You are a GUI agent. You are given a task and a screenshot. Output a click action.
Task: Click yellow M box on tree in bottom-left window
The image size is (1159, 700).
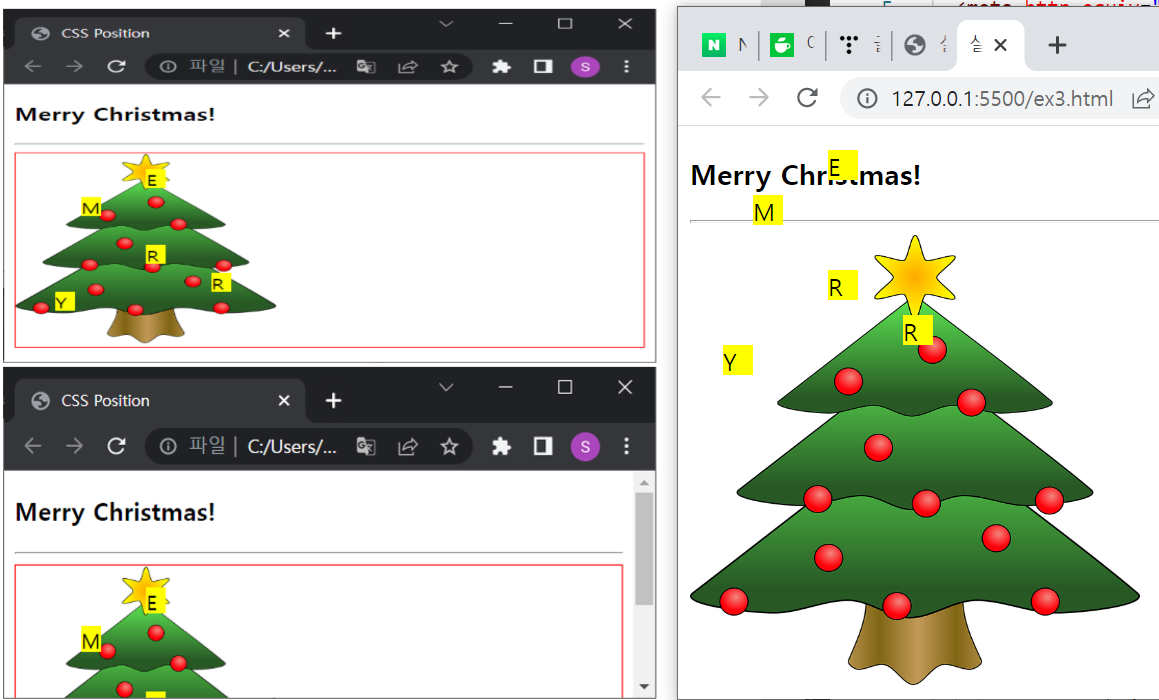click(x=91, y=639)
